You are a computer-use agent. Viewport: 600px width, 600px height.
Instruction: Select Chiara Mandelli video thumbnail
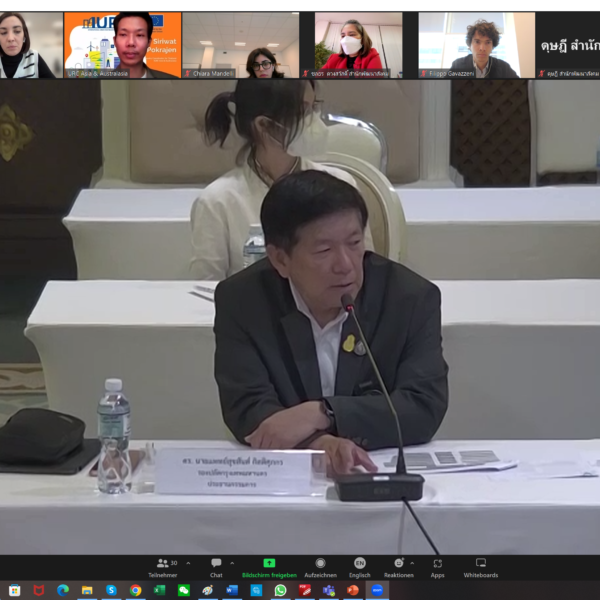[240, 45]
